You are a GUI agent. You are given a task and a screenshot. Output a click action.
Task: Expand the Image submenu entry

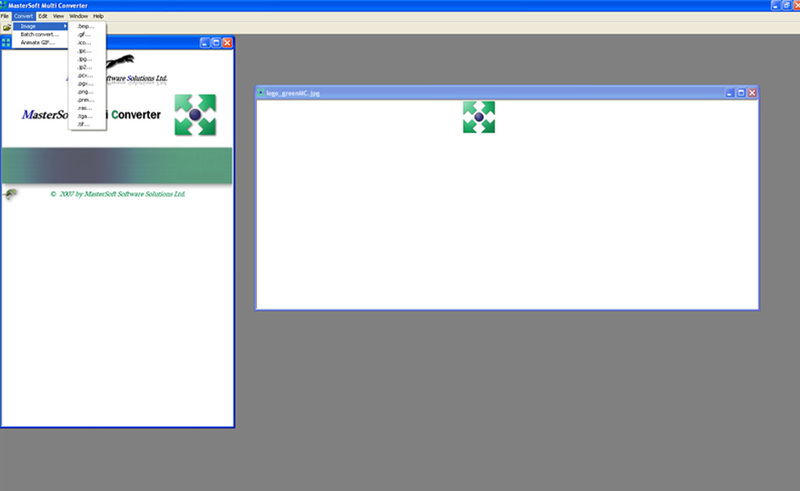pyautogui.click(x=40, y=26)
